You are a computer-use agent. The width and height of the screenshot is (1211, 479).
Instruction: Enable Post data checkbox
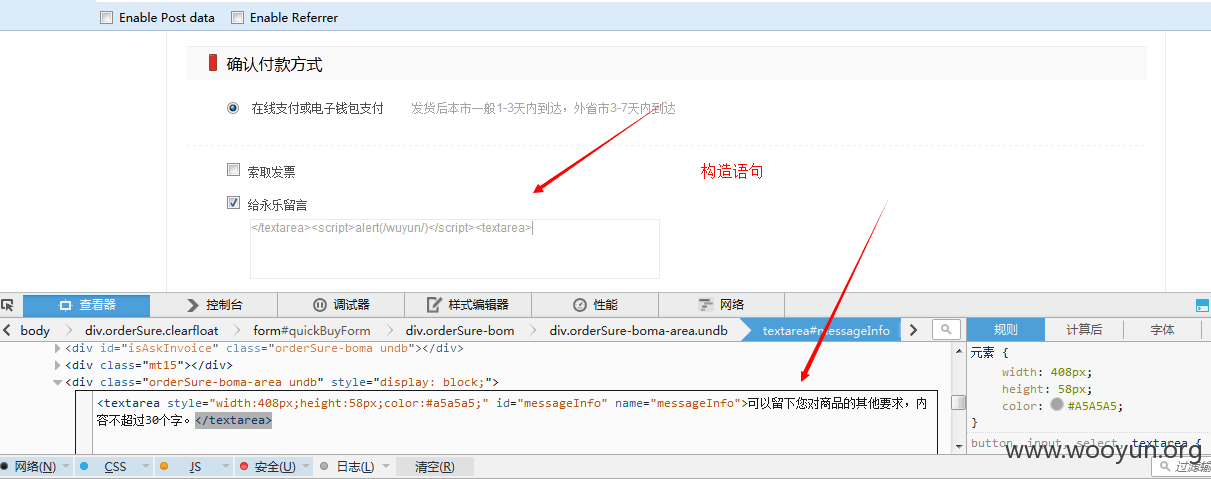107,17
